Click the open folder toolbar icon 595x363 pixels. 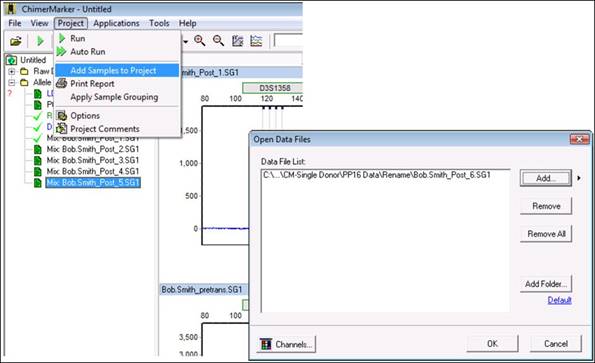click(16, 41)
